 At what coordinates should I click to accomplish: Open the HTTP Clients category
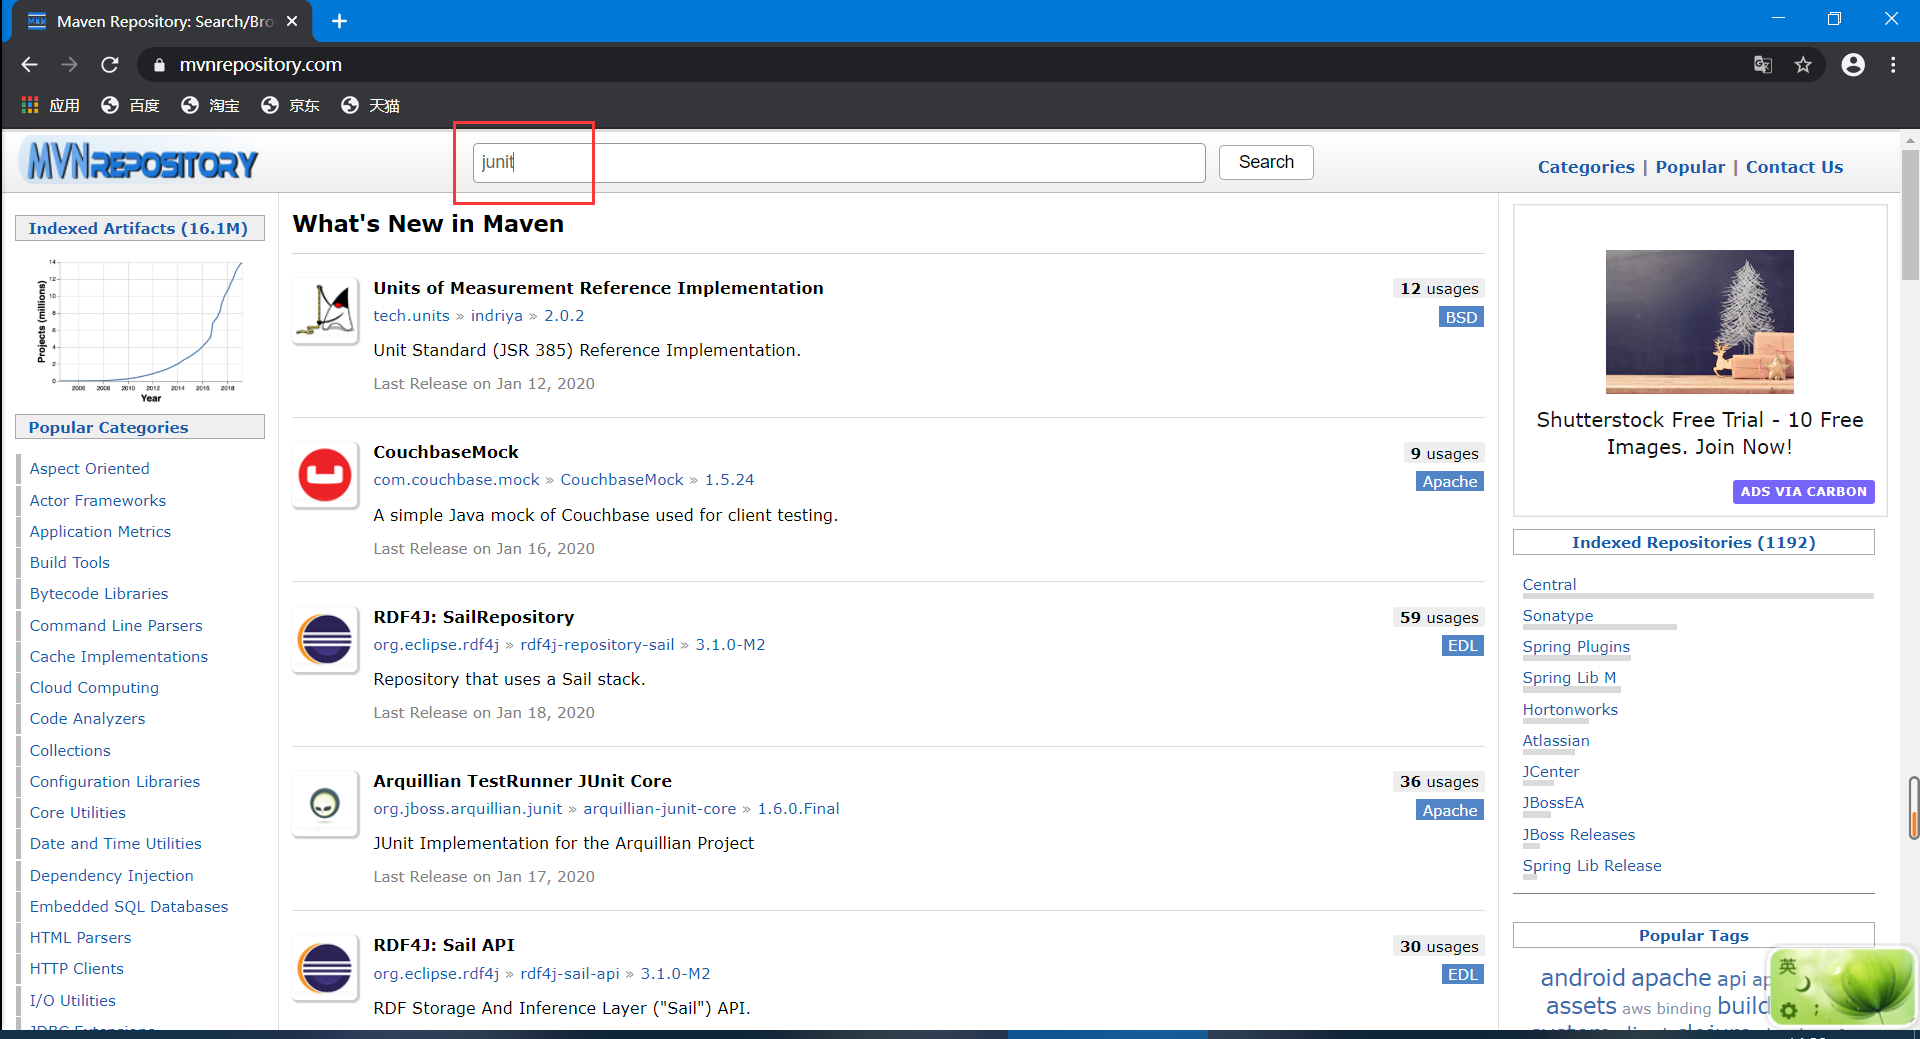click(x=77, y=968)
